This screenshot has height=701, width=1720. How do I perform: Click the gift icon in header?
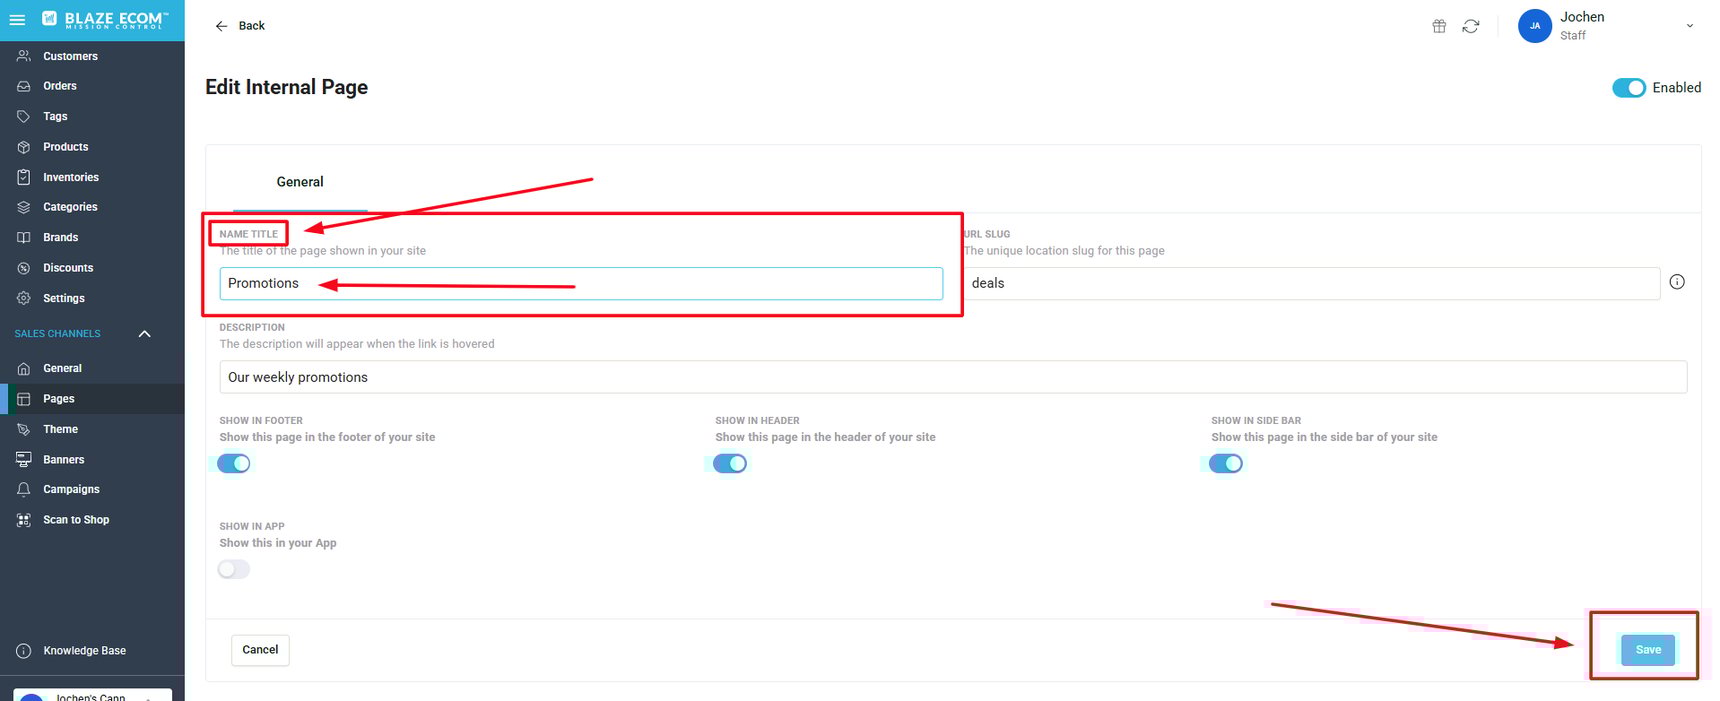(1439, 26)
